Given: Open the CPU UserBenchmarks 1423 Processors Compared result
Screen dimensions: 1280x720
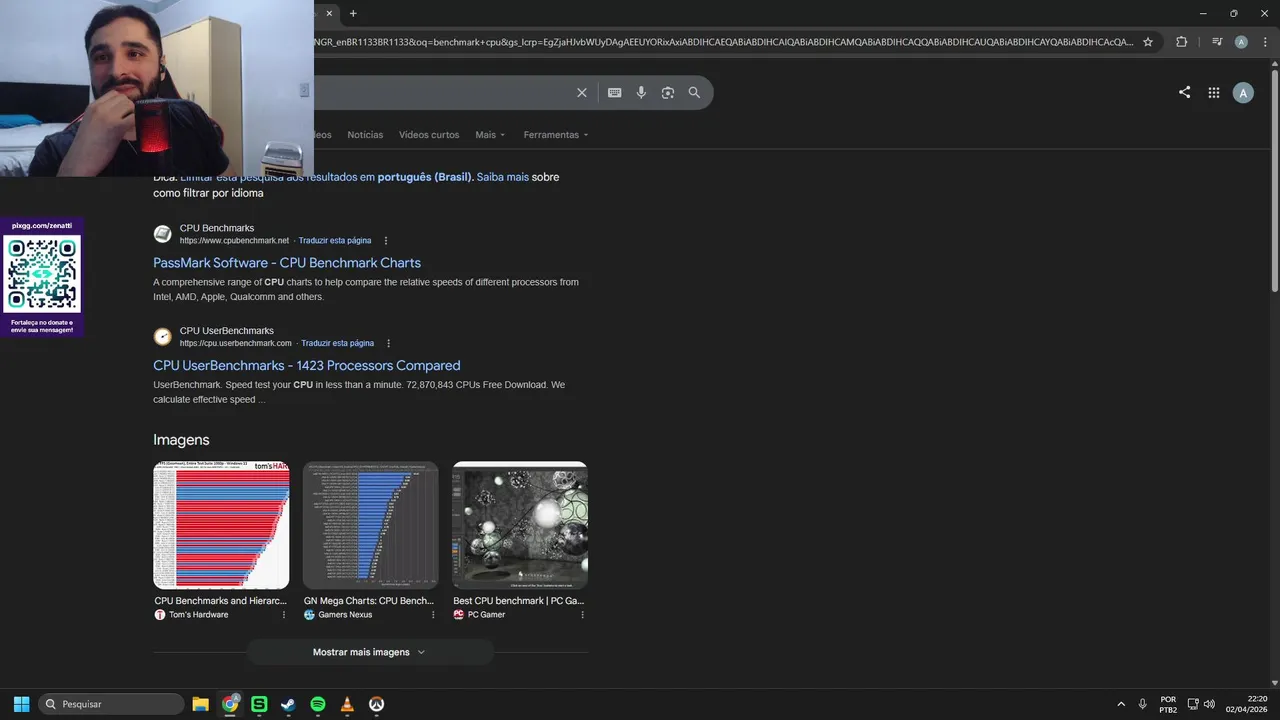Looking at the screenshot, I should pos(307,366).
